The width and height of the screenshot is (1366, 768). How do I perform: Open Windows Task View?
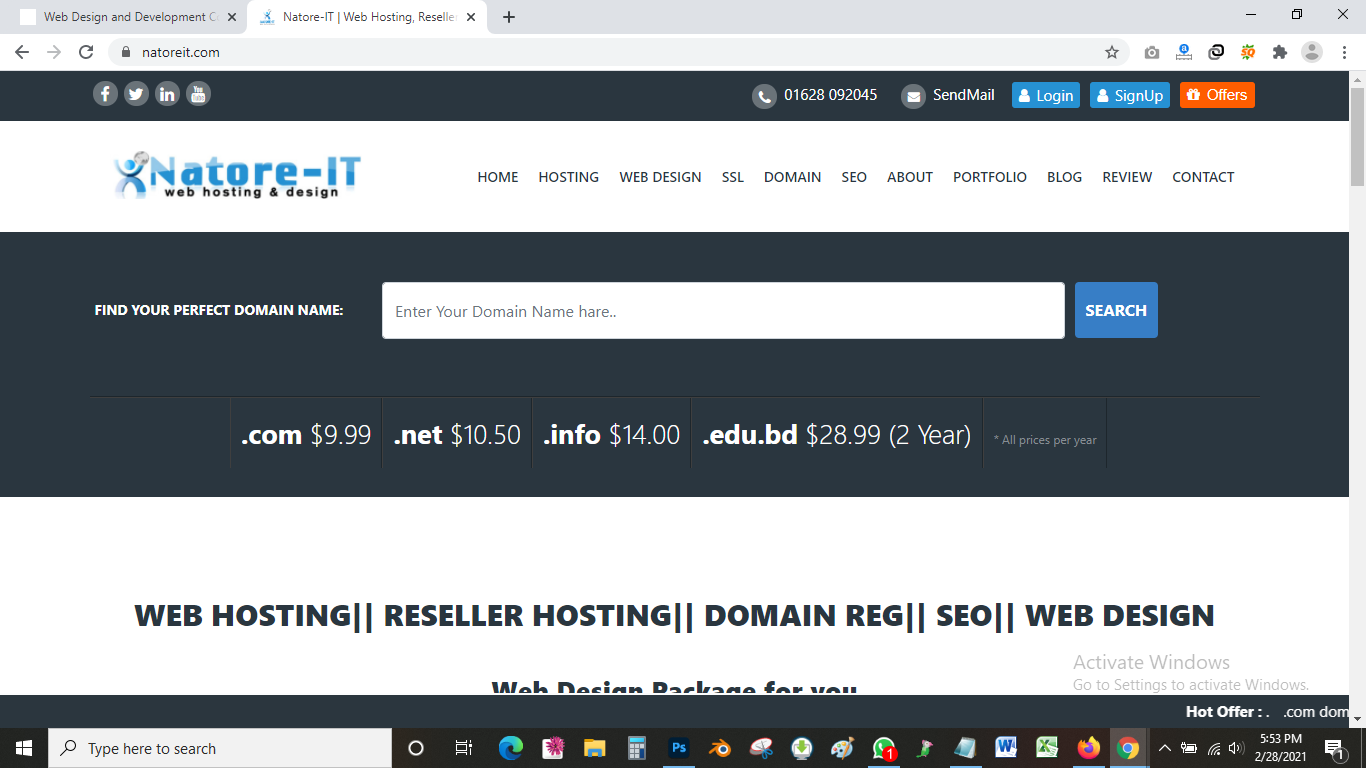[463, 748]
